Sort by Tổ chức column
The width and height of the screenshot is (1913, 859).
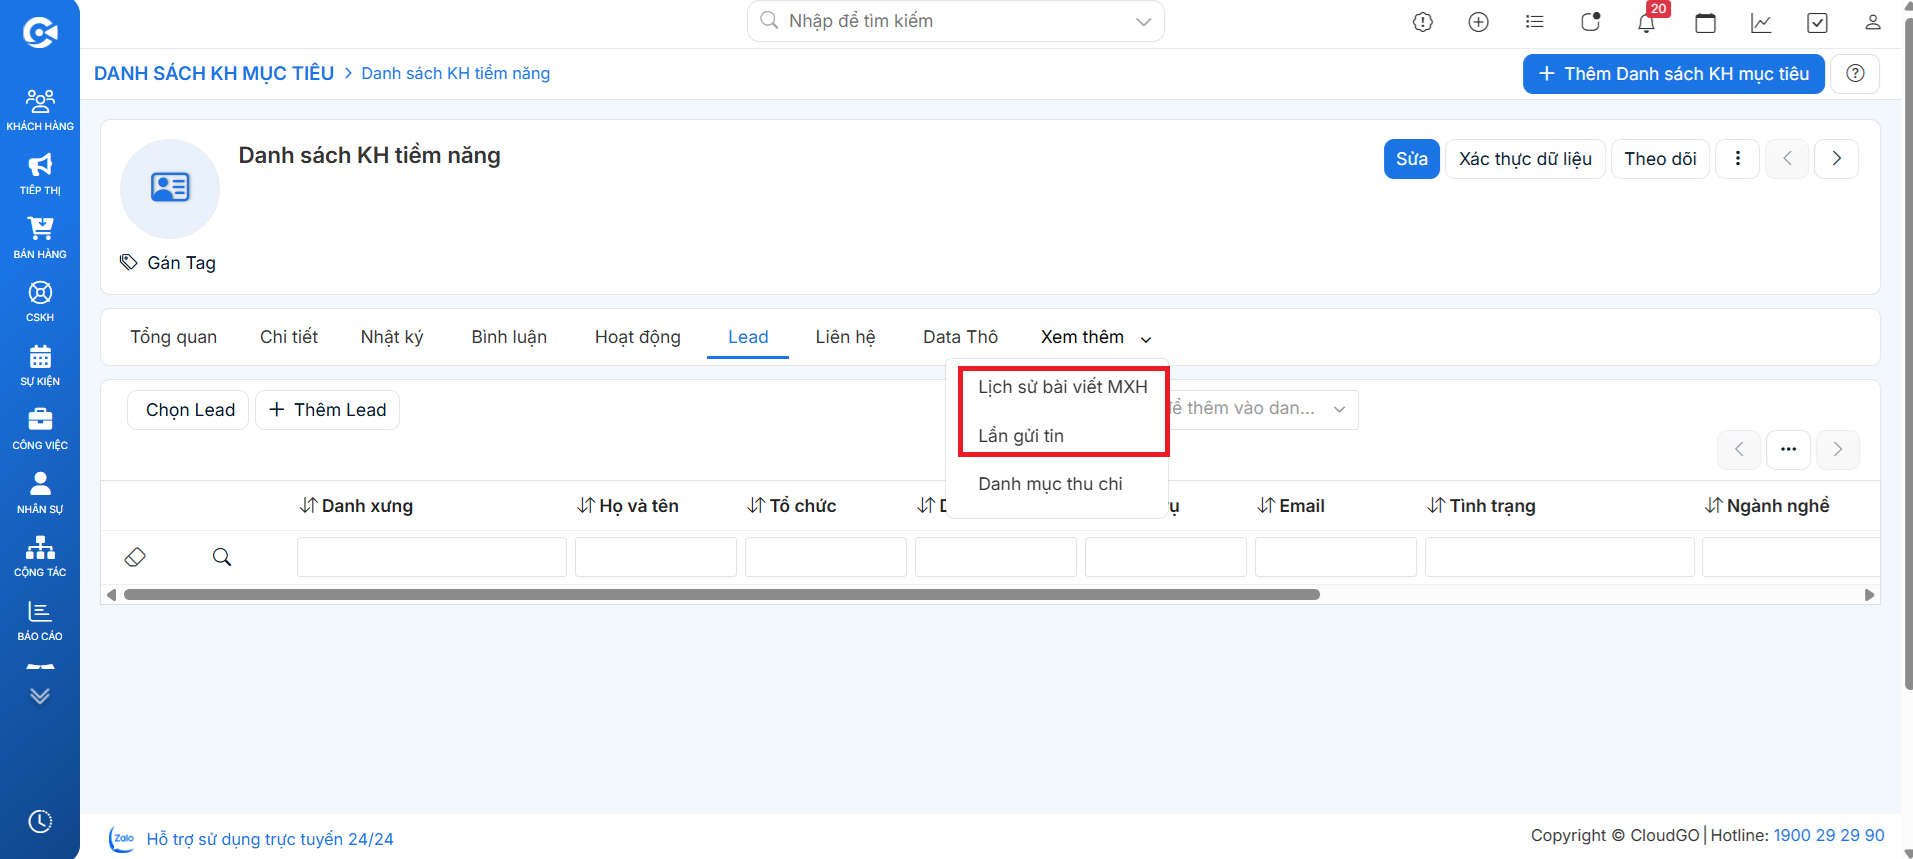point(792,506)
